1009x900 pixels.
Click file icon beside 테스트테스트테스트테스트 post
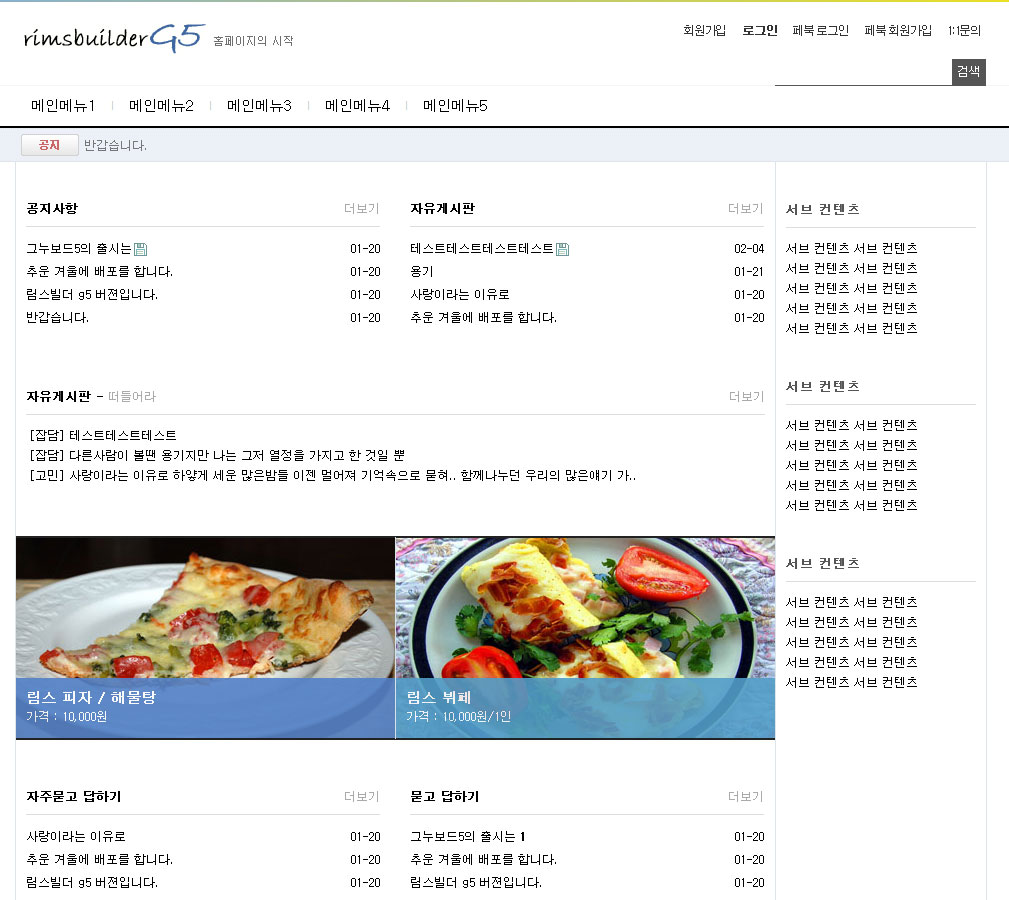[x=562, y=249]
